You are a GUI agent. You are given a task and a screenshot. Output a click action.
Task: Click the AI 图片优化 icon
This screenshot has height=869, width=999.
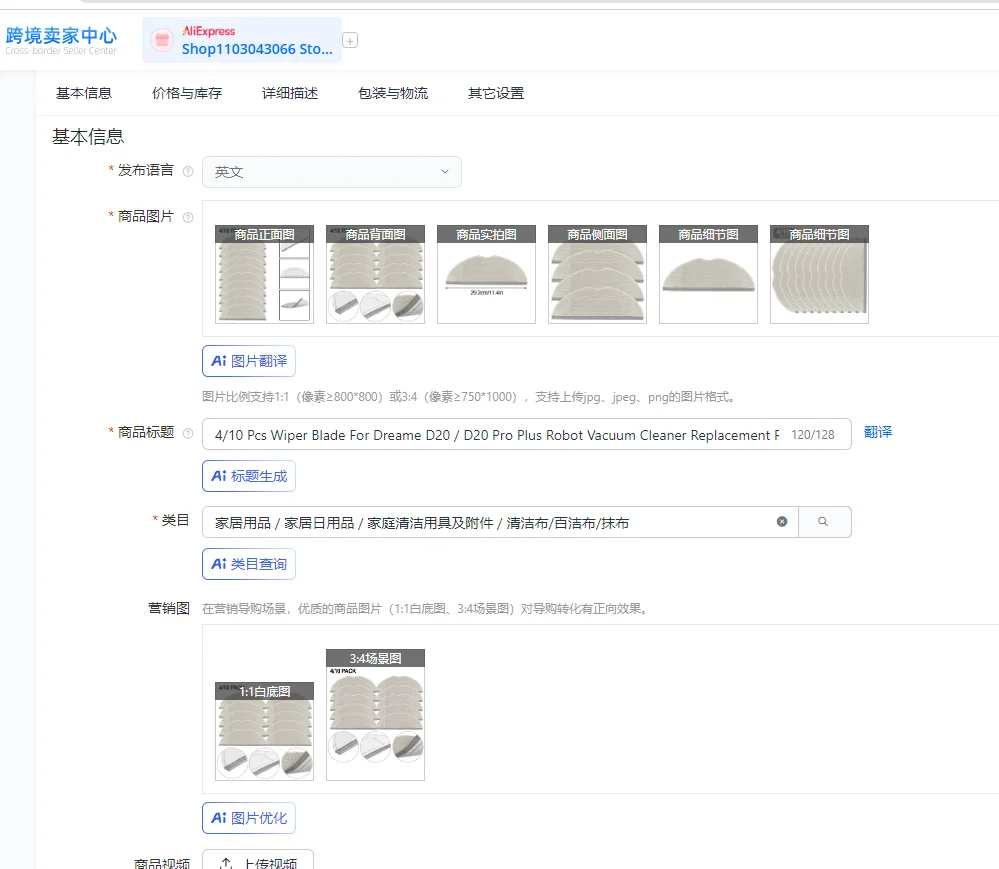click(x=220, y=817)
